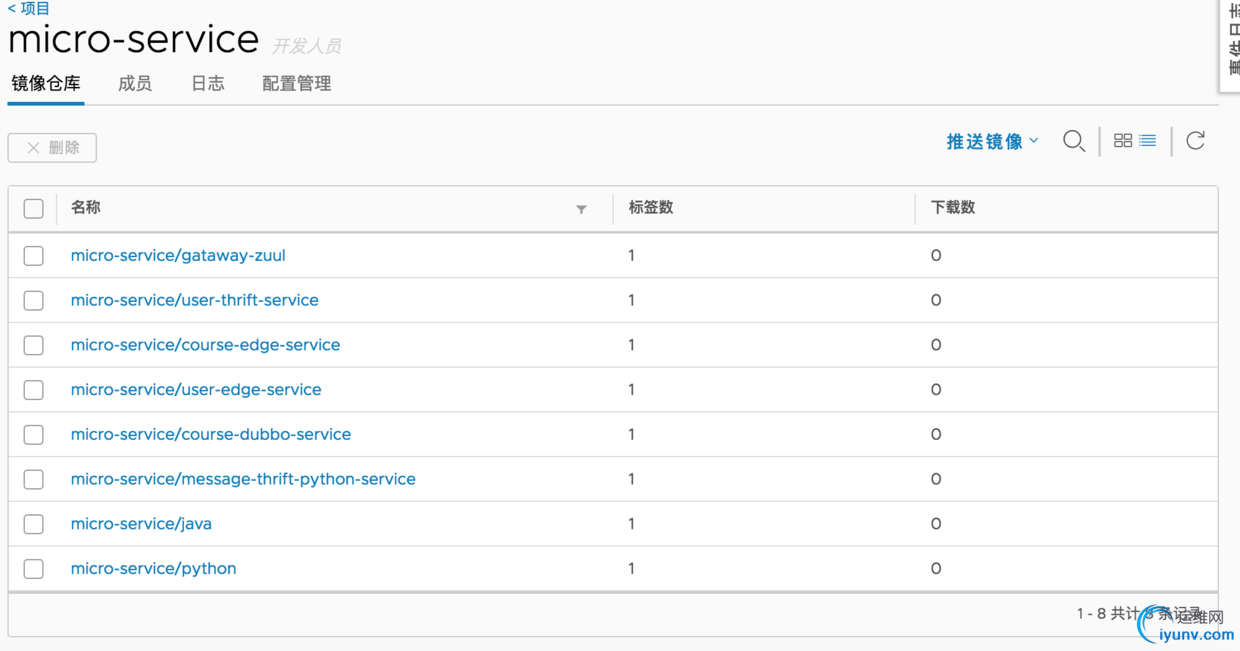Select the micro-service/java checkbox
The height and width of the screenshot is (651, 1240).
[34, 524]
